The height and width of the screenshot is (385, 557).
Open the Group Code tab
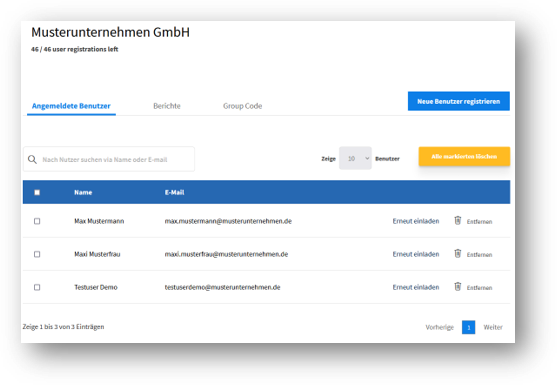243,106
